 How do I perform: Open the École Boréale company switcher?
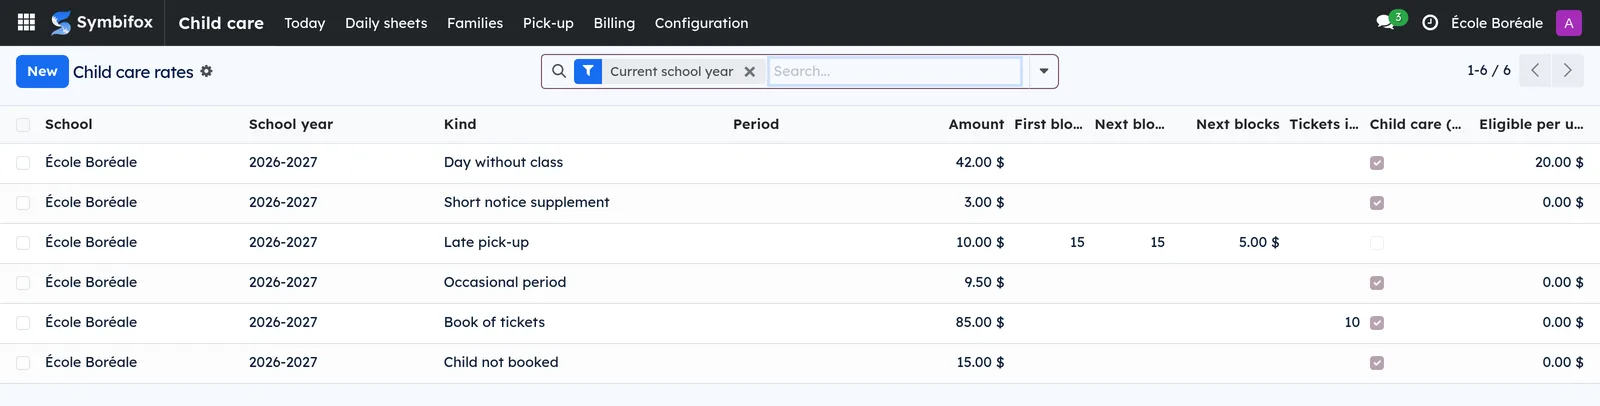(1497, 22)
